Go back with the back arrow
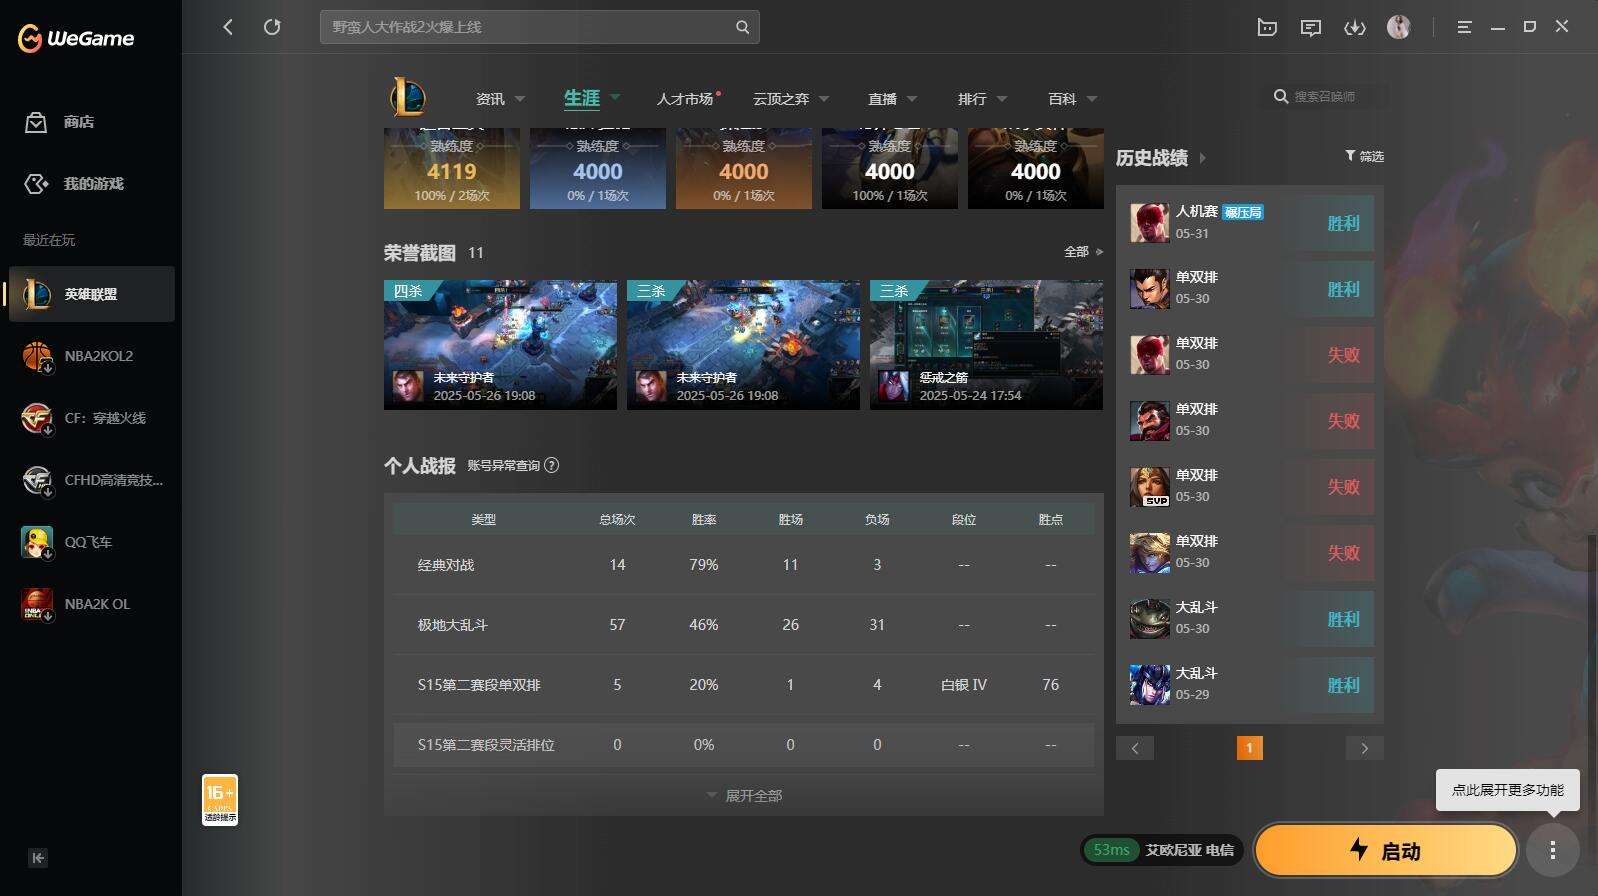Viewport: 1598px width, 896px height. tap(228, 27)
